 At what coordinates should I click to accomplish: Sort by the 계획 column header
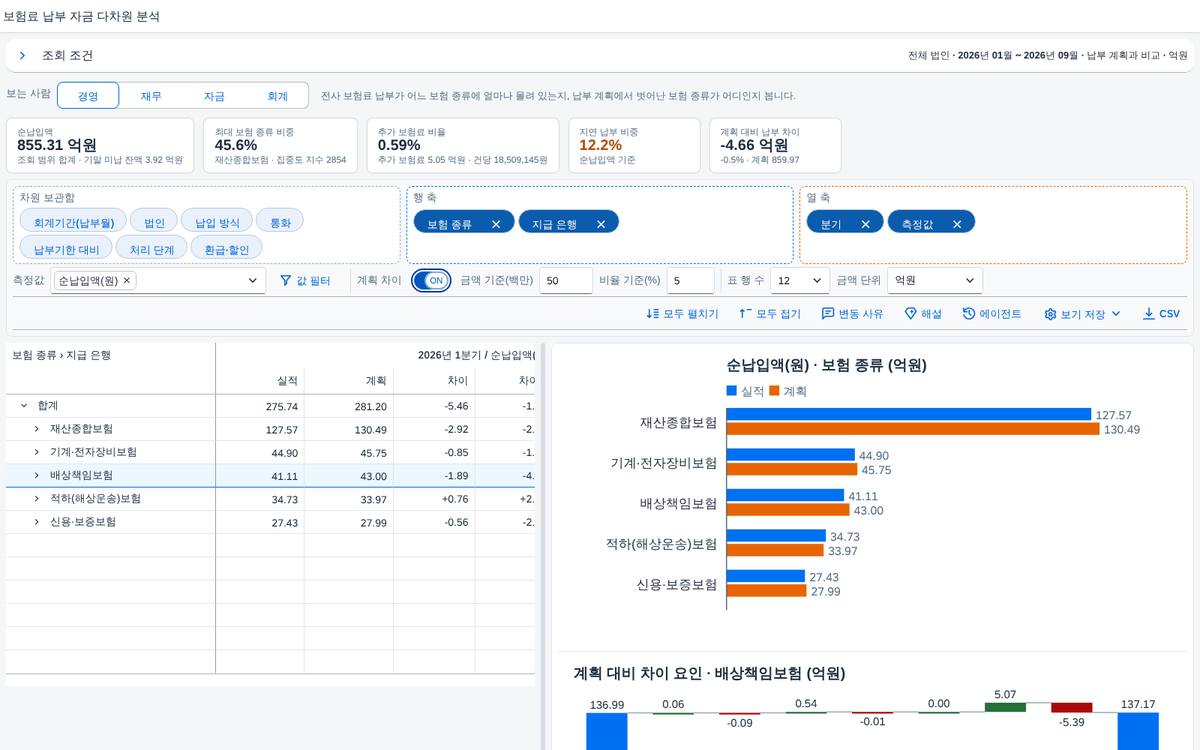349,381
